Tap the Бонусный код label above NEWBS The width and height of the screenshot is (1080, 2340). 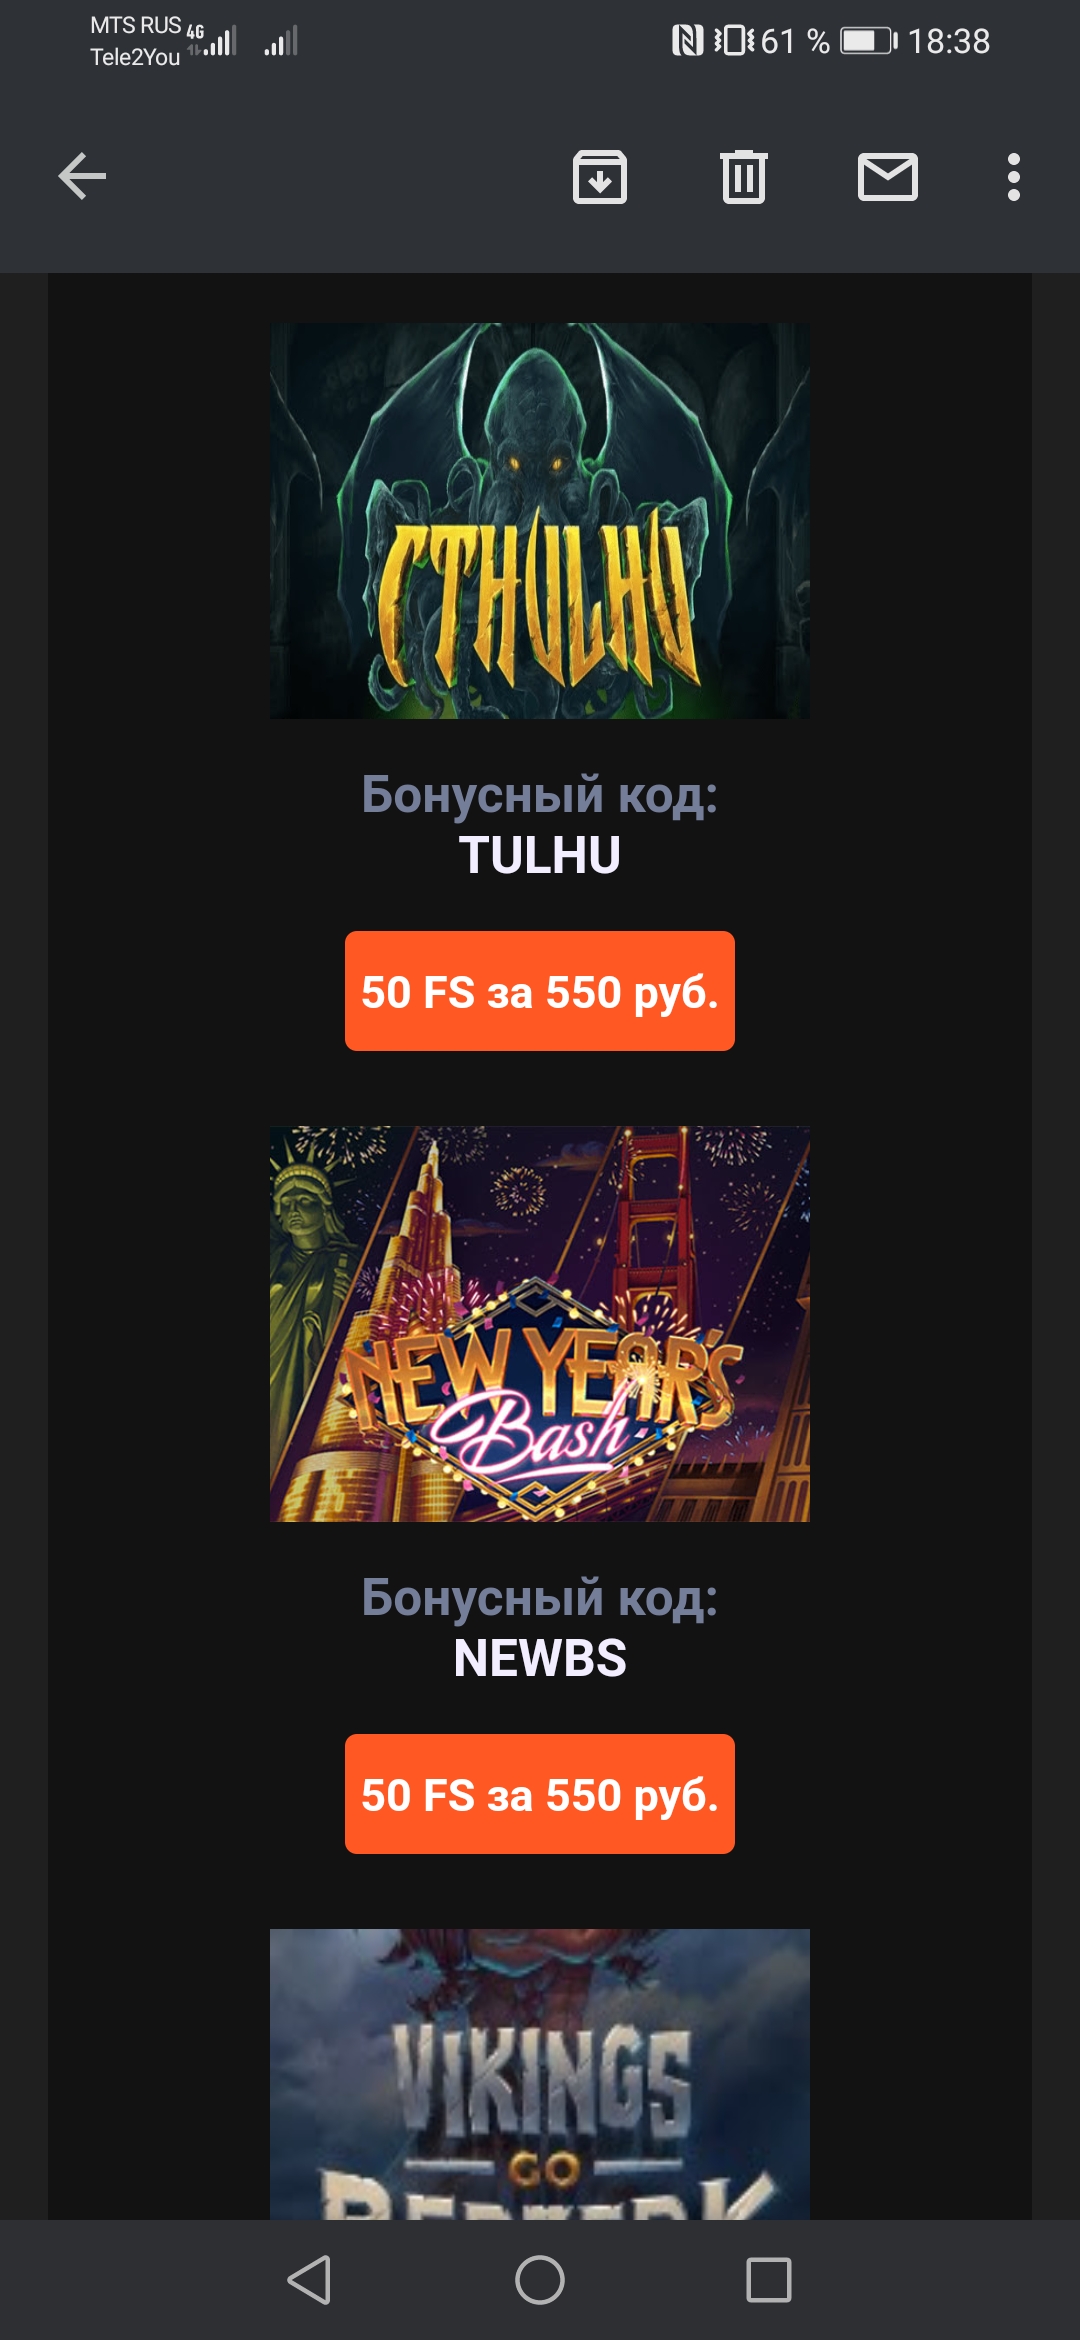point(540,1599)
